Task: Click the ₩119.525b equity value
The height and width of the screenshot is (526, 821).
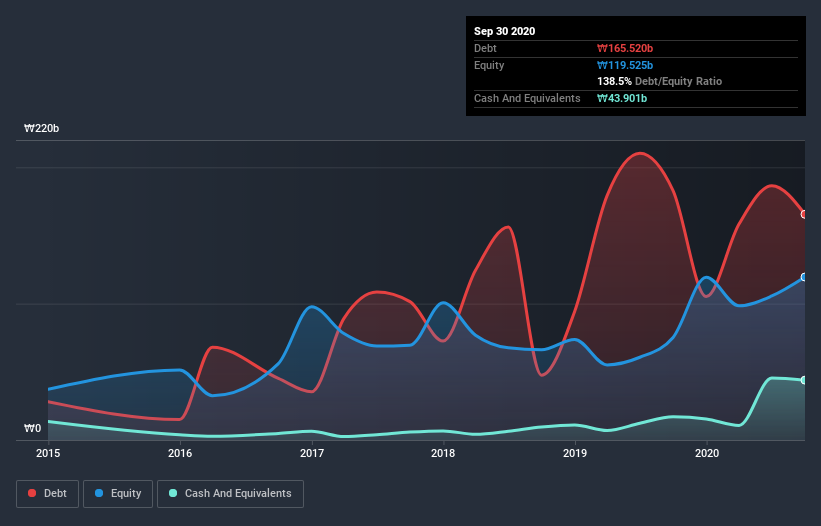Action: pos(625,65)
